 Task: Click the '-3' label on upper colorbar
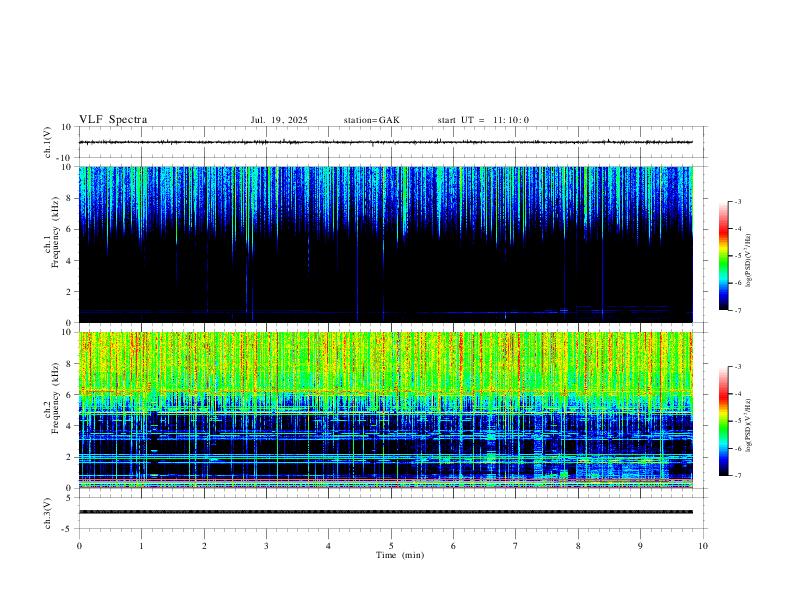tap(737, 201)
